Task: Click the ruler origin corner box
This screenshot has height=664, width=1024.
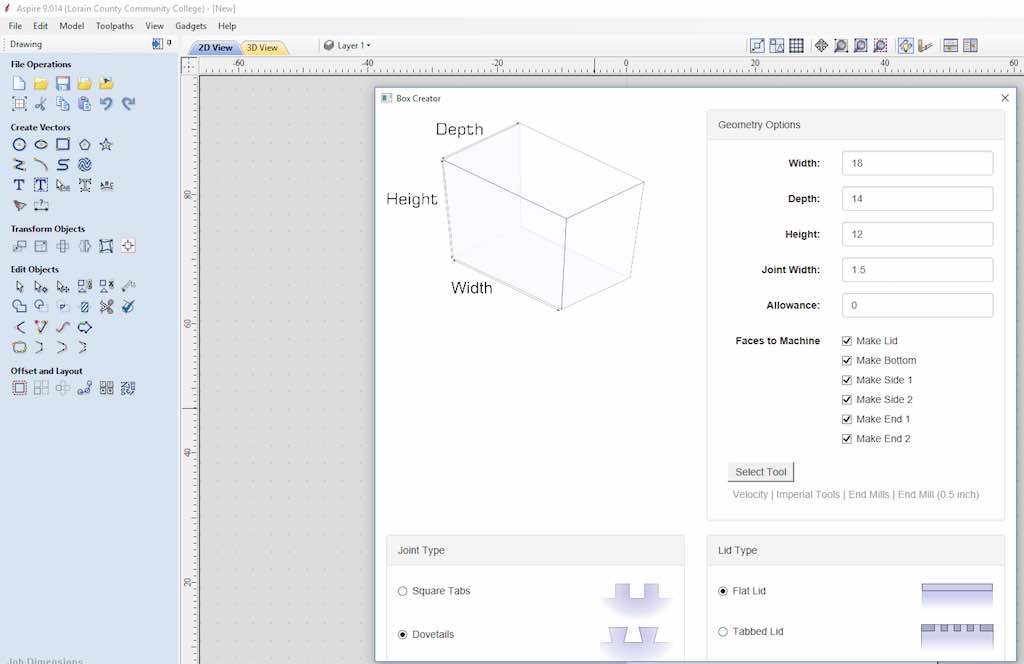Action: pyautogui.click(x=188, y=65)
